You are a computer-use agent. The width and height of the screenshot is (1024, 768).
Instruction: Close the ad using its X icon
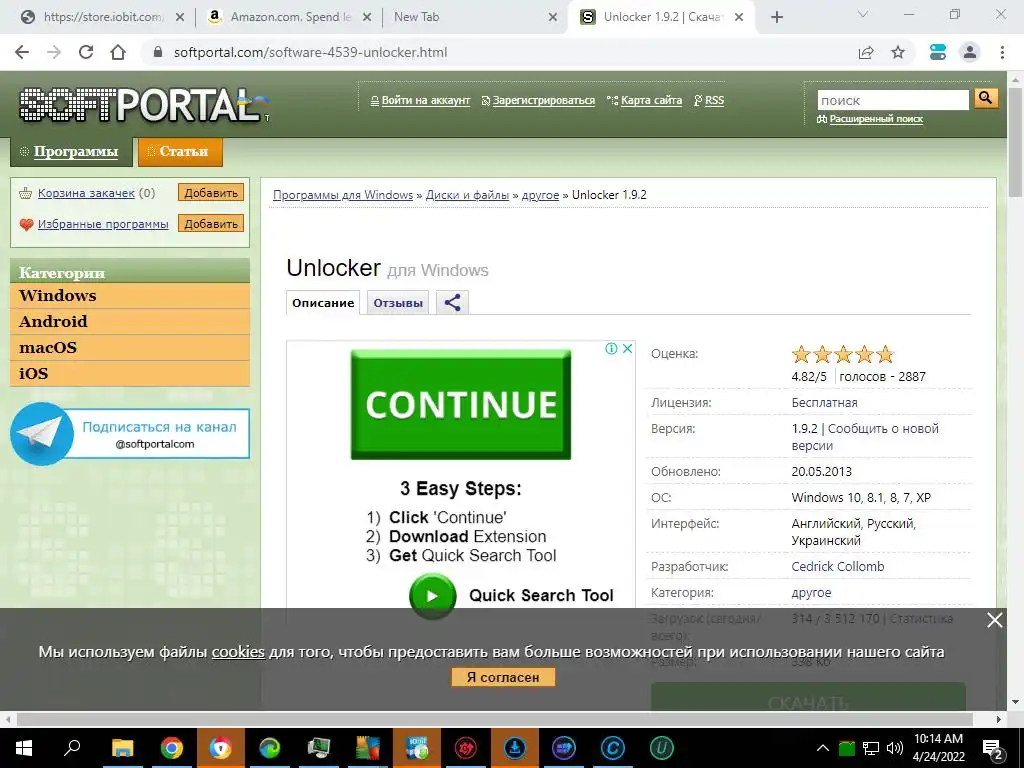(627, 349)
